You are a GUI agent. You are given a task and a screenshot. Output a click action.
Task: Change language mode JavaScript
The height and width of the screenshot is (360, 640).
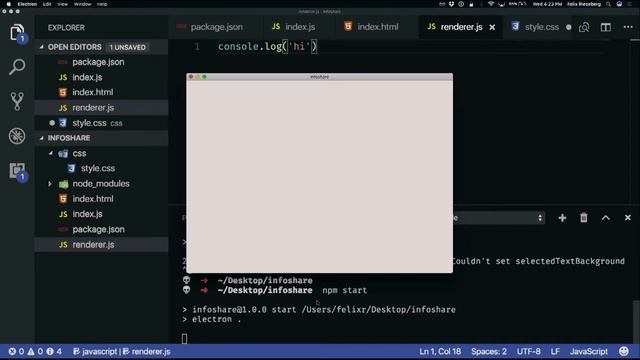pos(589,351)
